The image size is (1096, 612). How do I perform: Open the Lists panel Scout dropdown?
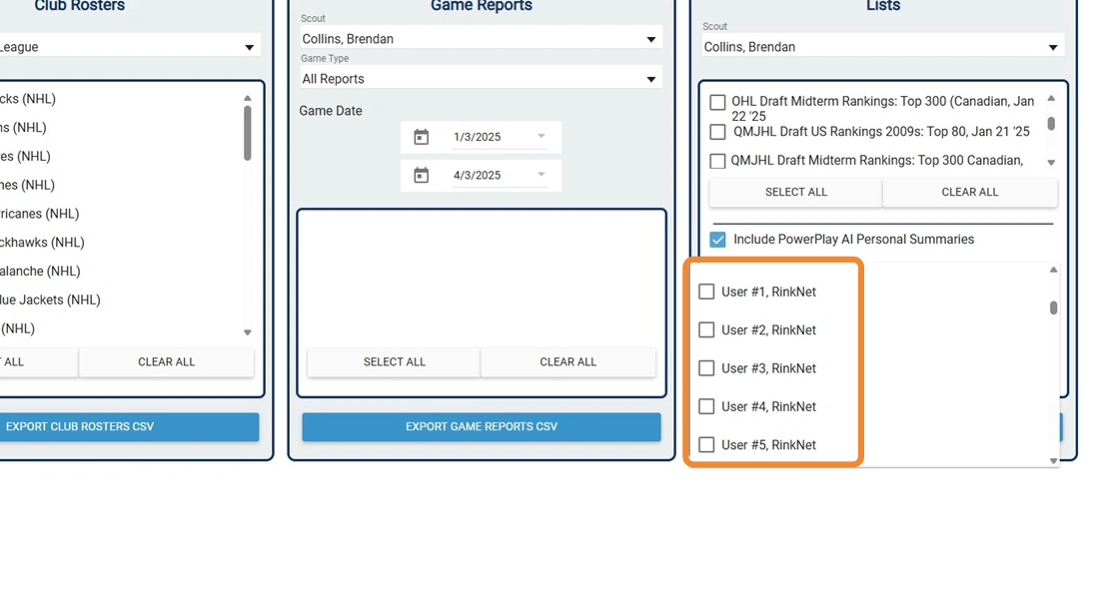pyautogui.click(x=1052, y=47)
